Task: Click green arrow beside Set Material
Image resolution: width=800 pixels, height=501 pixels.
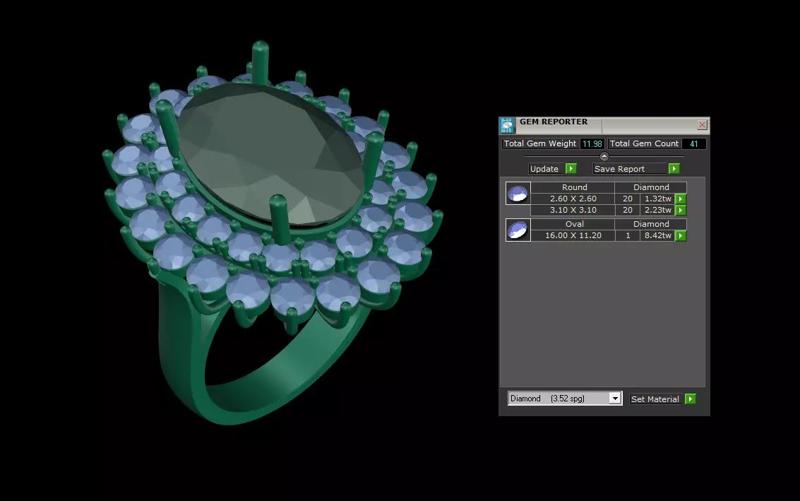Action: pos(690,399)
